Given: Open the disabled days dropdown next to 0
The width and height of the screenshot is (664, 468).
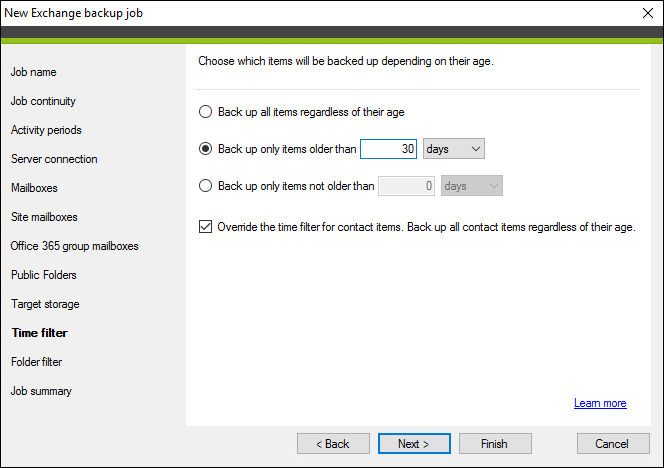Looking at the screenshot, I should click(472, 186).
